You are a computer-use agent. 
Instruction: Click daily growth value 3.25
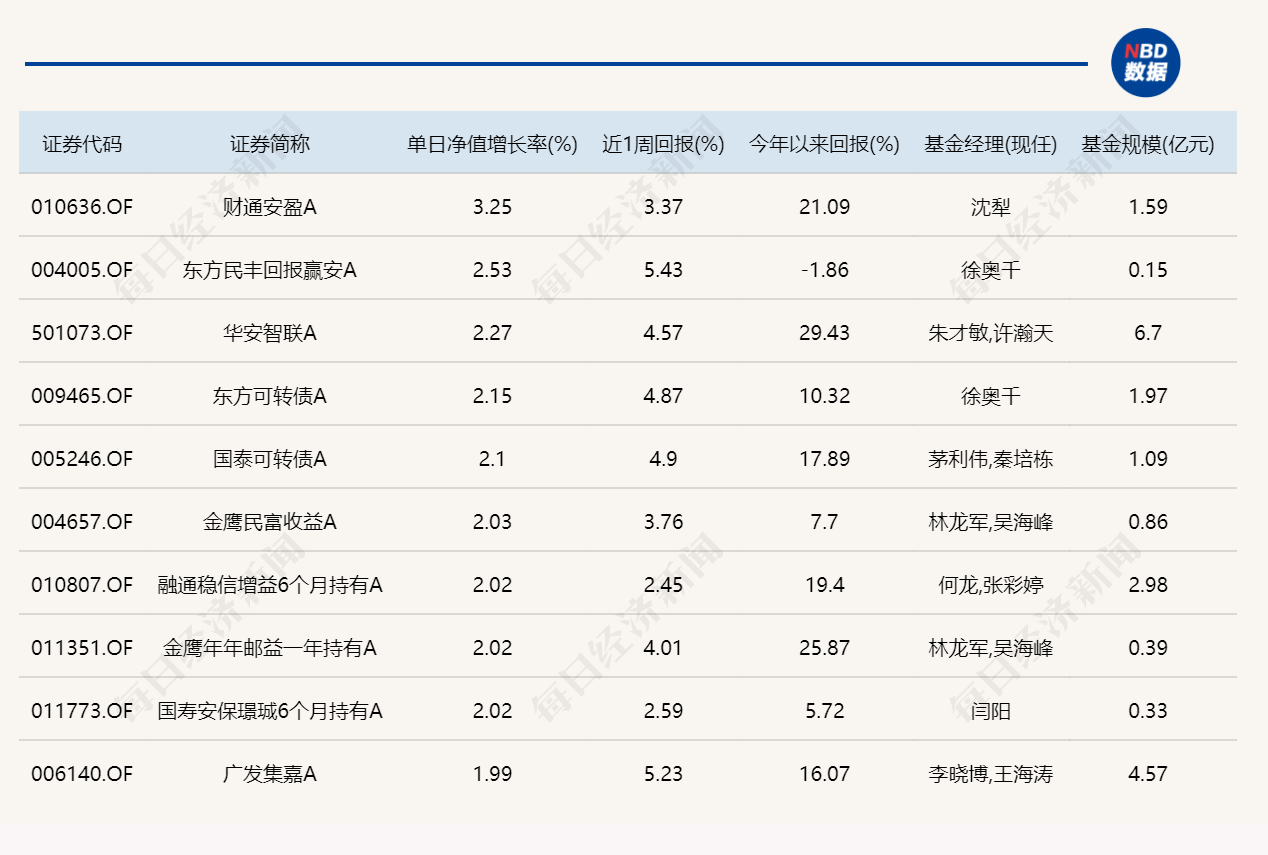[x=492, y=207]
